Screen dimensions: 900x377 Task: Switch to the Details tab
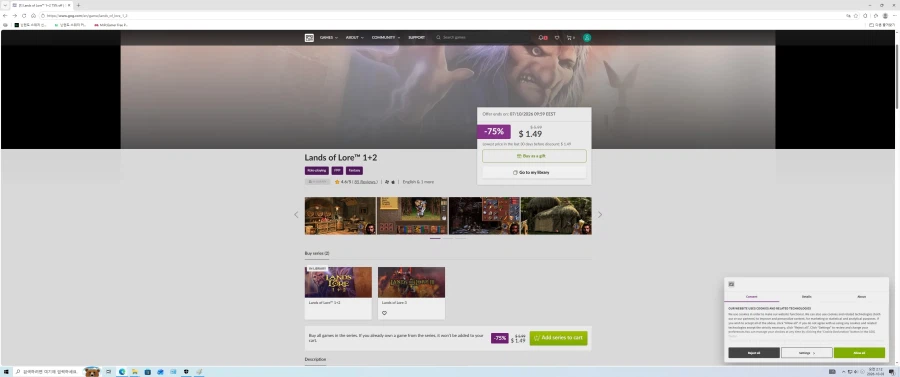pyautogui.click(x=806, y=297)
